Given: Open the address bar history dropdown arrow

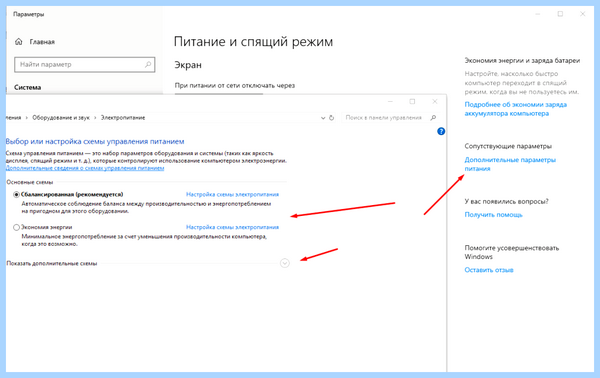Looking at the screenshot, I should [323, 118].
